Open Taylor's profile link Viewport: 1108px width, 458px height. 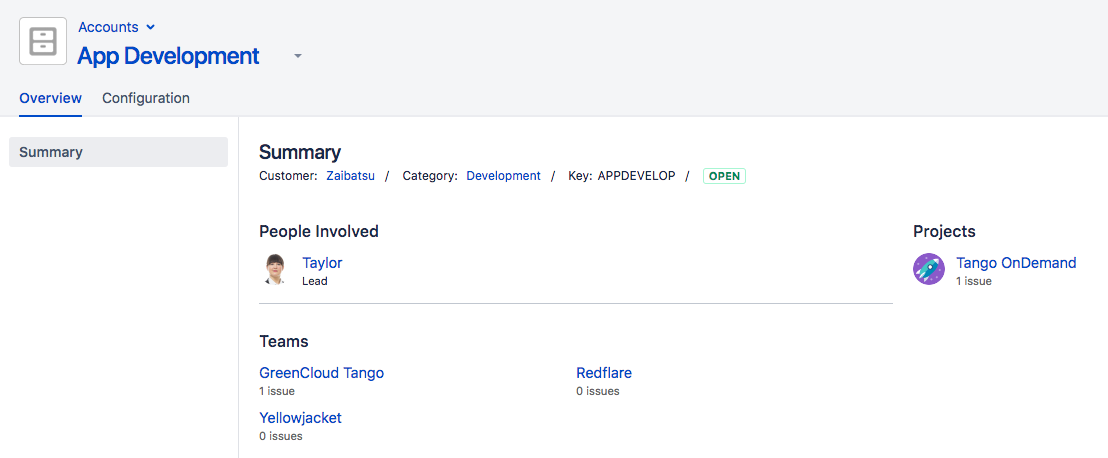point(322,263)
